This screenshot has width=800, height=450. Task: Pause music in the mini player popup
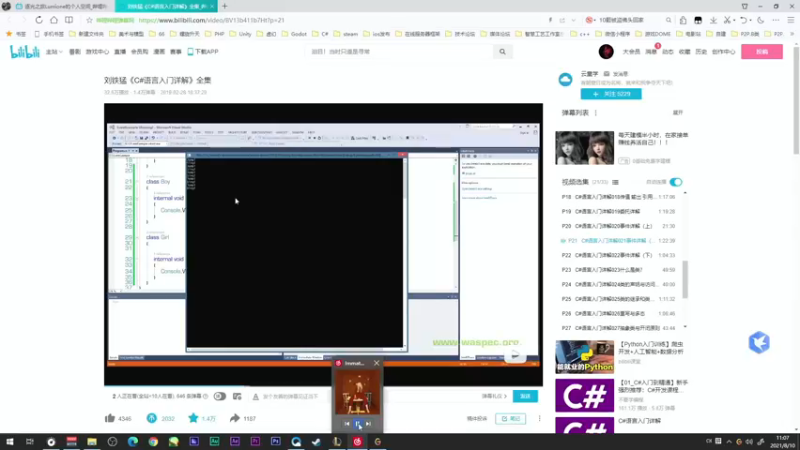click(358, 424)
